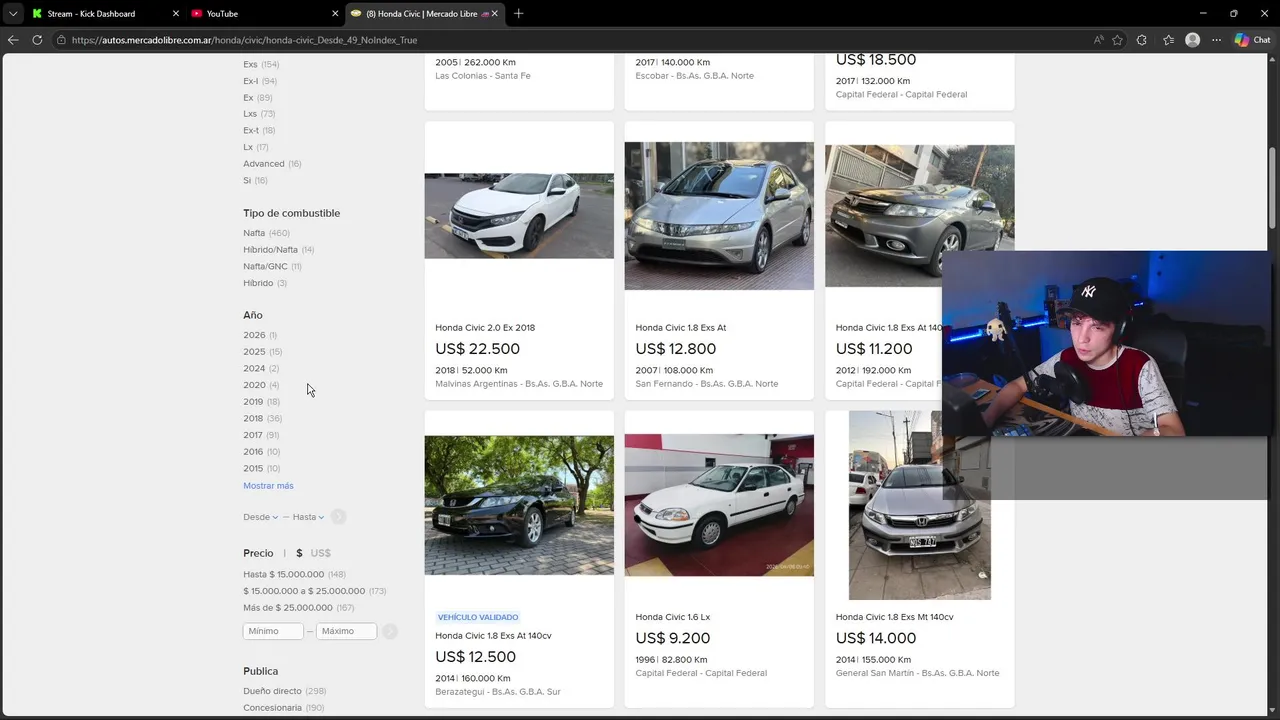Viewport: 1280px width, 720px height.
Task: Switch price currency to pesos $
Action: [299, 553]
